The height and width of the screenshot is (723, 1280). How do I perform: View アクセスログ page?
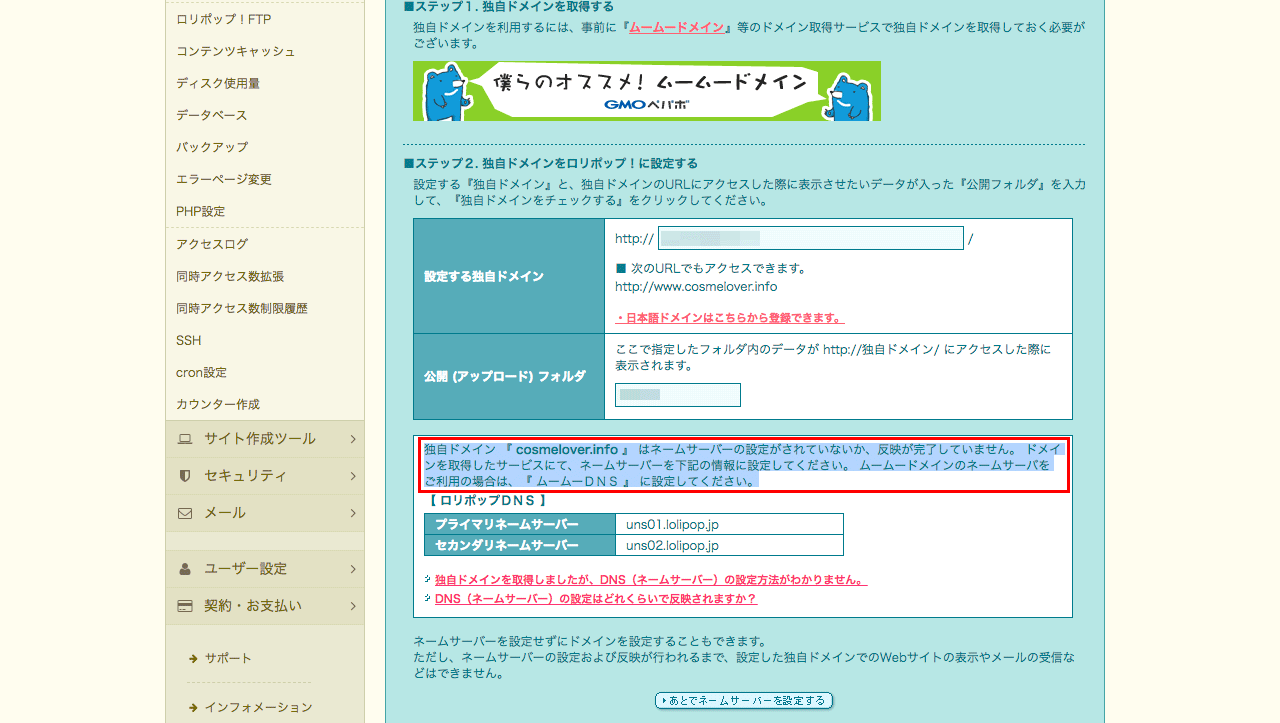[x=211, y=244]
